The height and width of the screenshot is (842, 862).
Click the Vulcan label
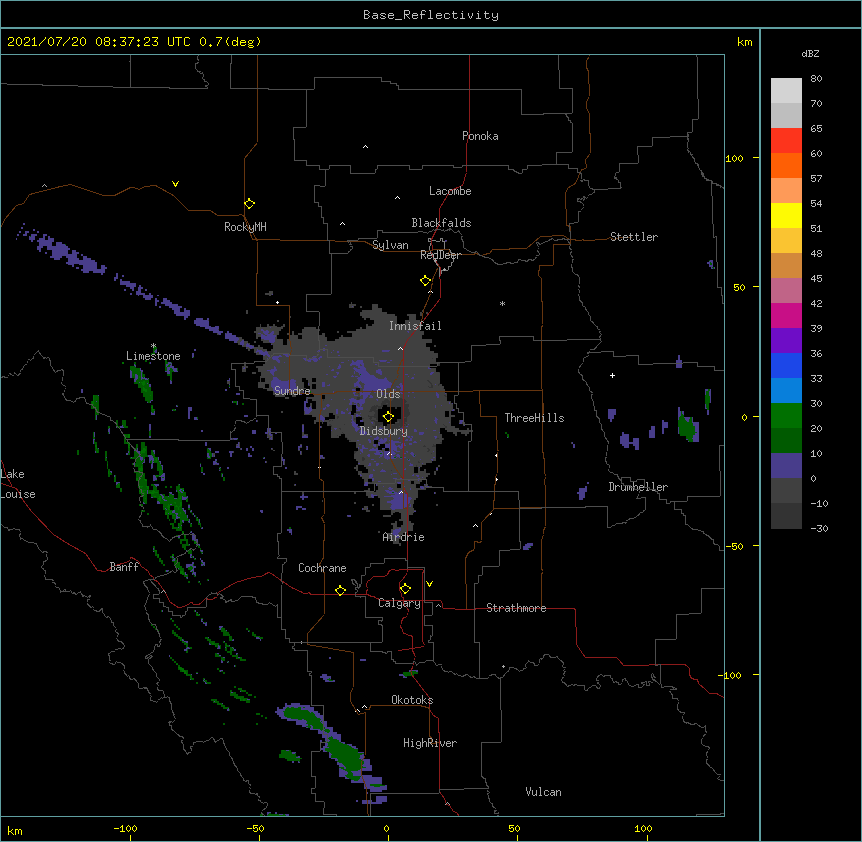tap(543, 792)
